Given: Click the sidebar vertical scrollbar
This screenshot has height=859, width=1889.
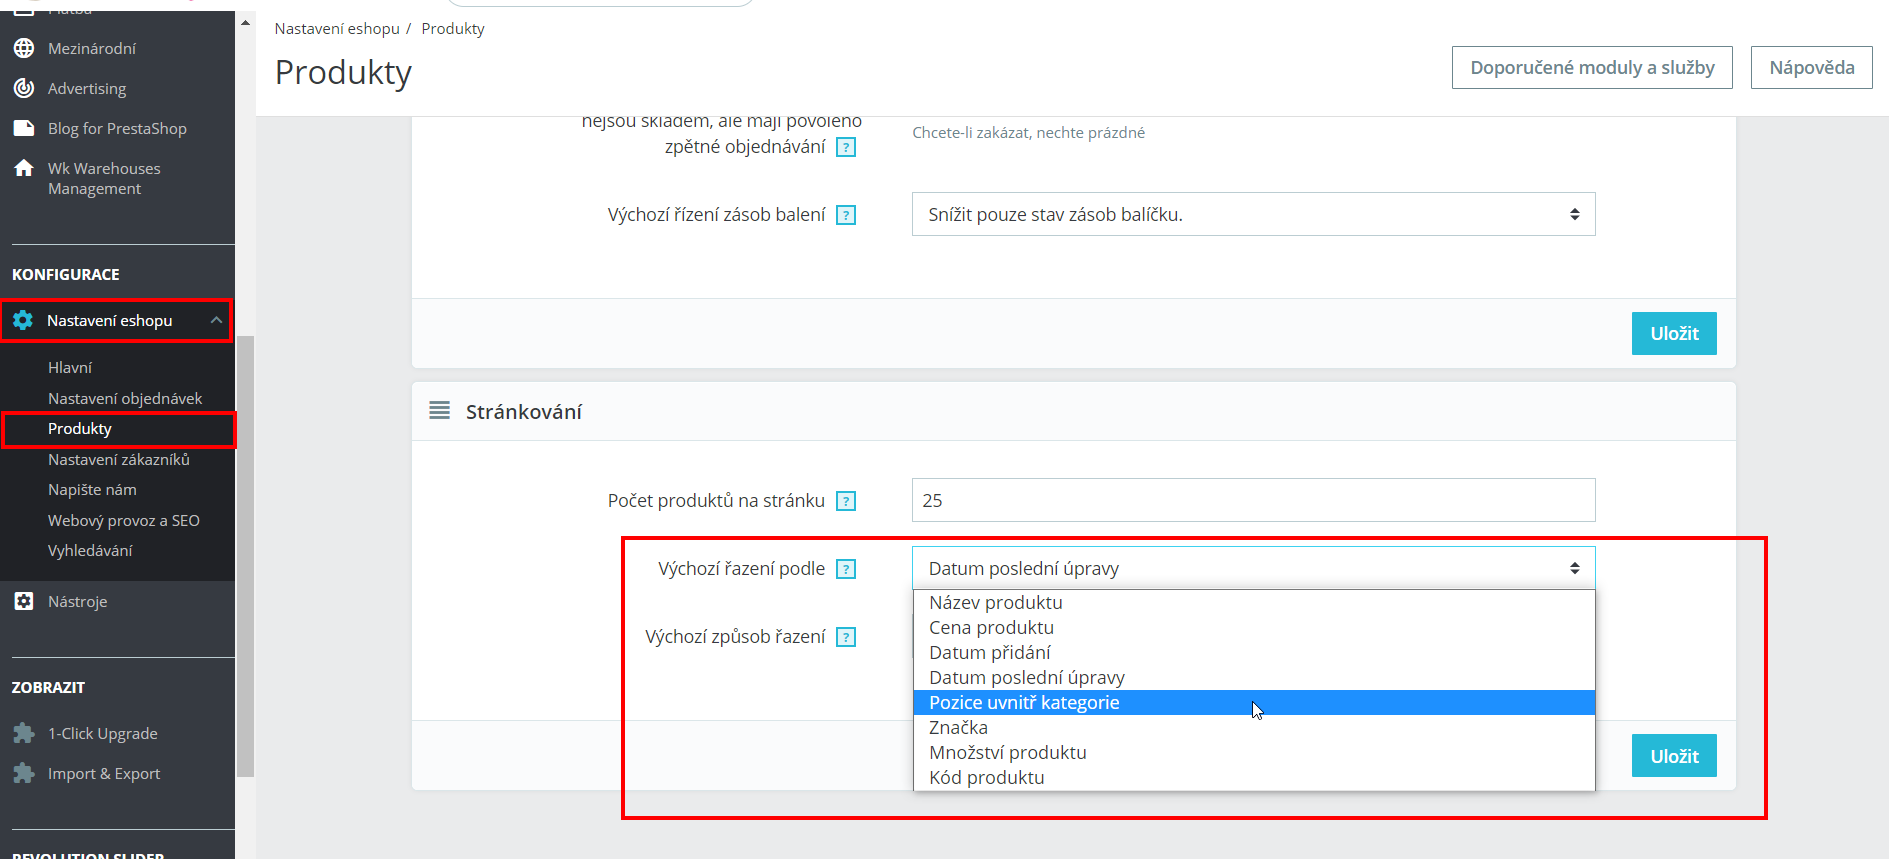Looking at the screenshot, I should pos(245,556).
